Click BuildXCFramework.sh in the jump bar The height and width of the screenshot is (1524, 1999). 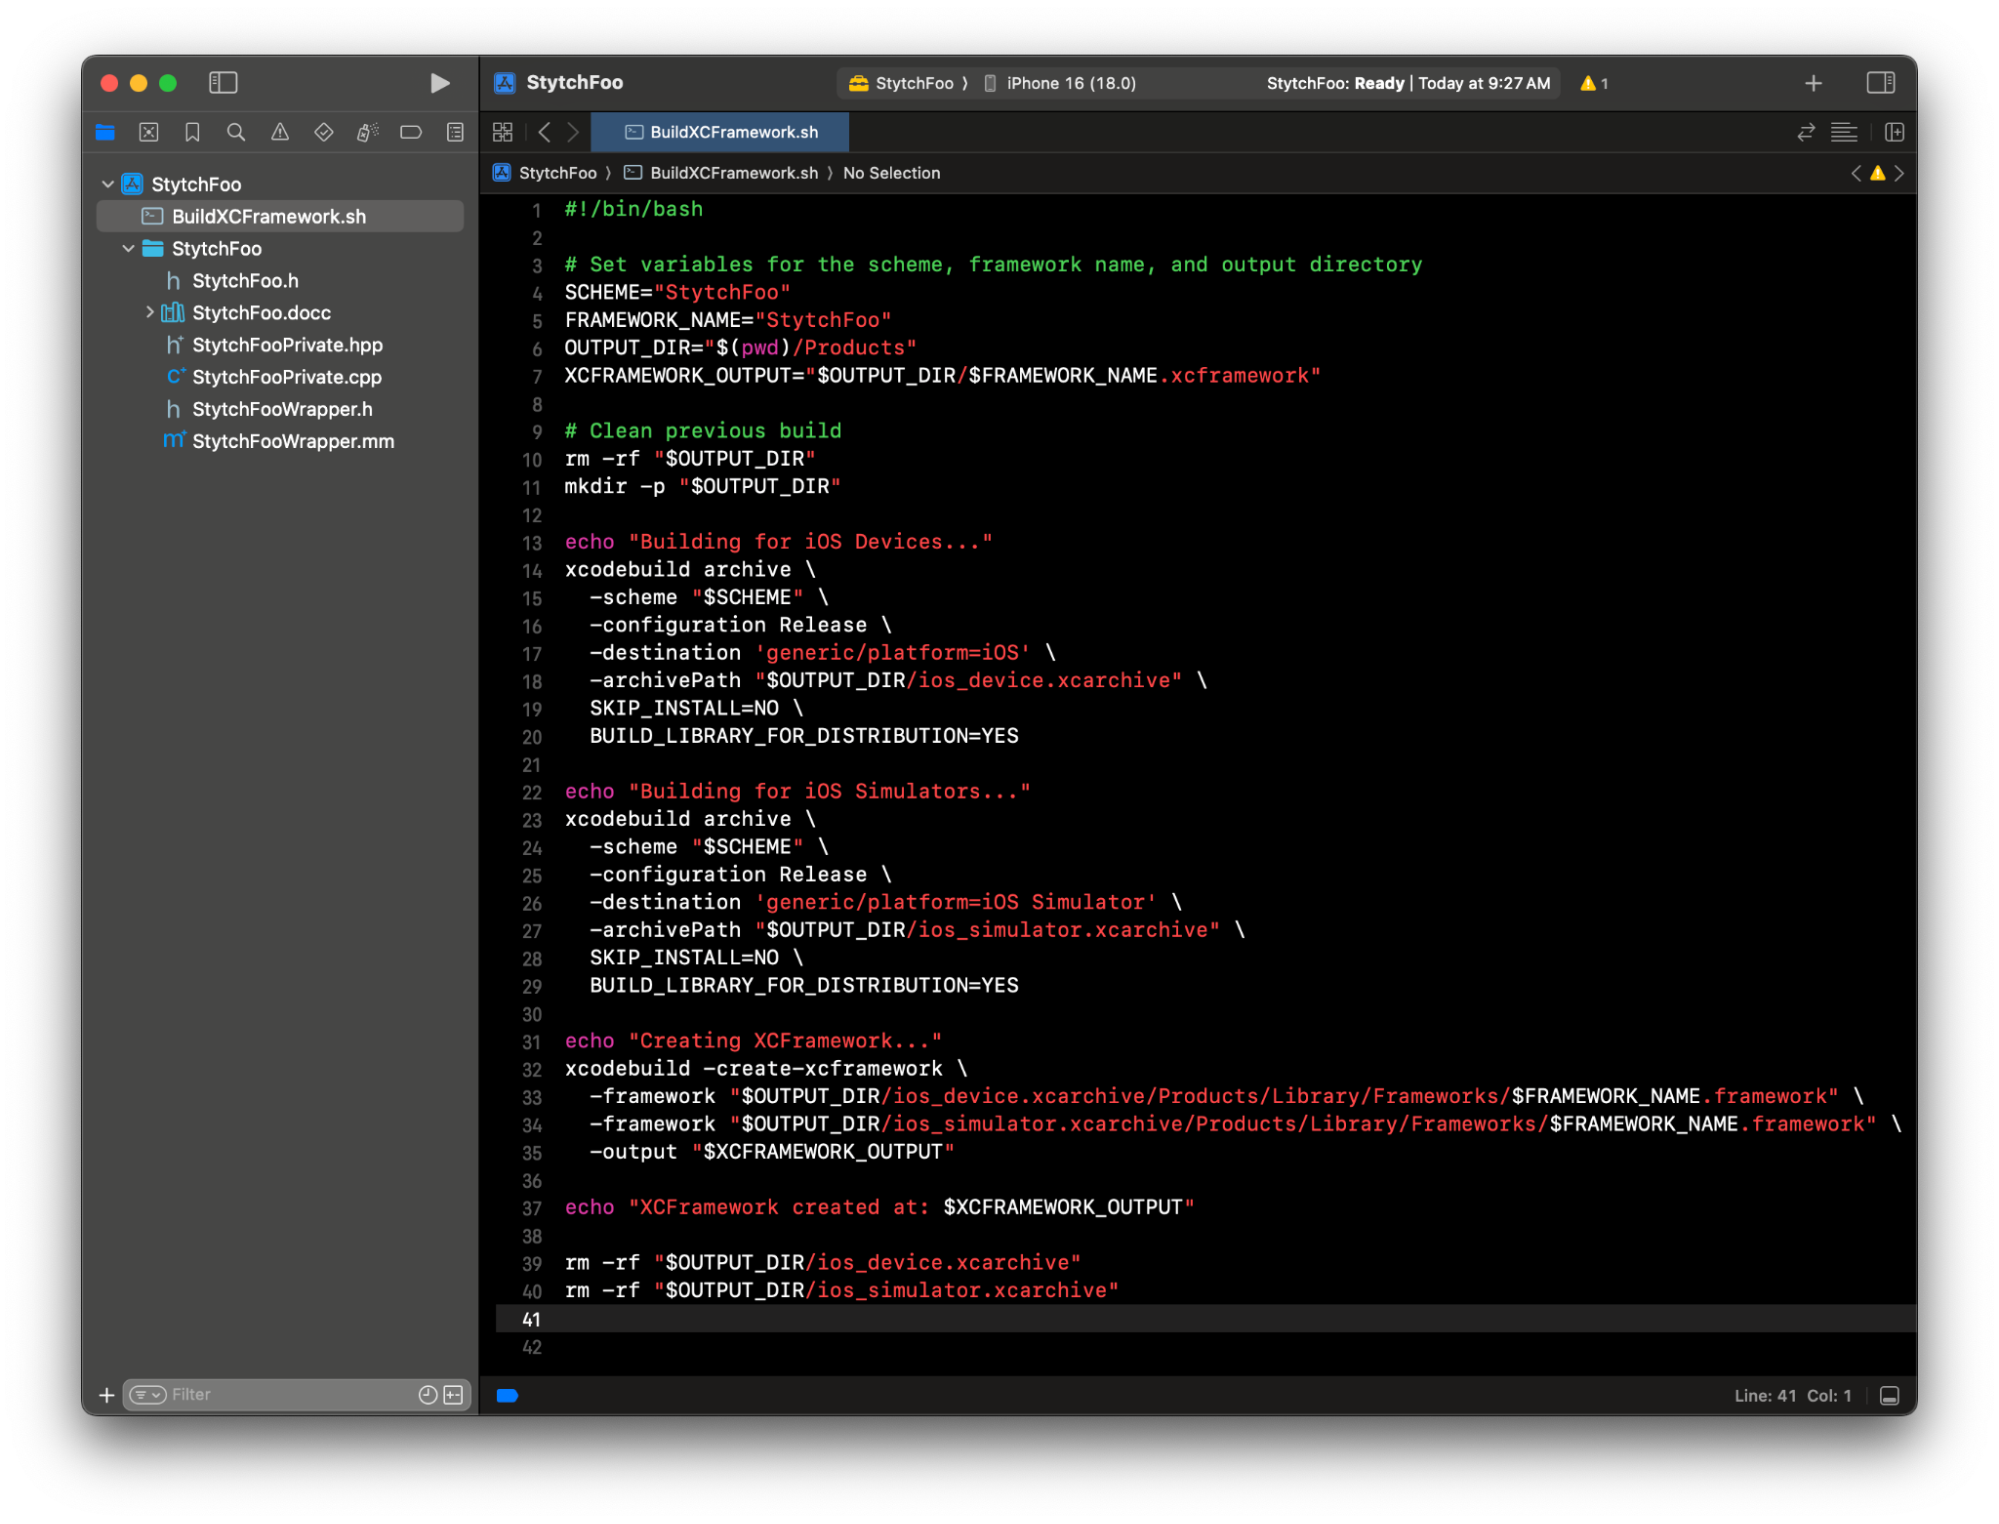tap(721, 173)
